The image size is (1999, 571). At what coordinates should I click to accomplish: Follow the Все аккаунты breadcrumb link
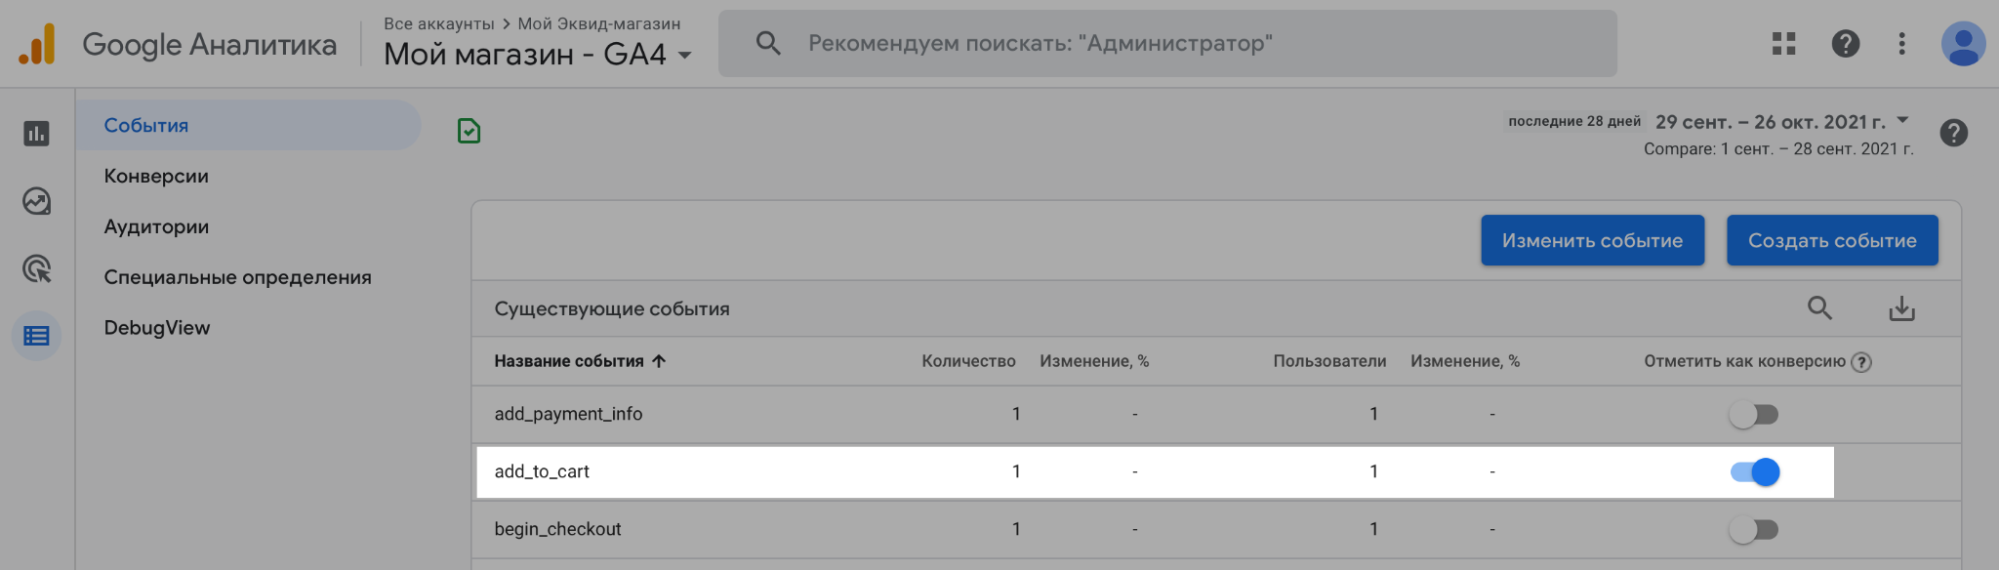pos(439,23)
